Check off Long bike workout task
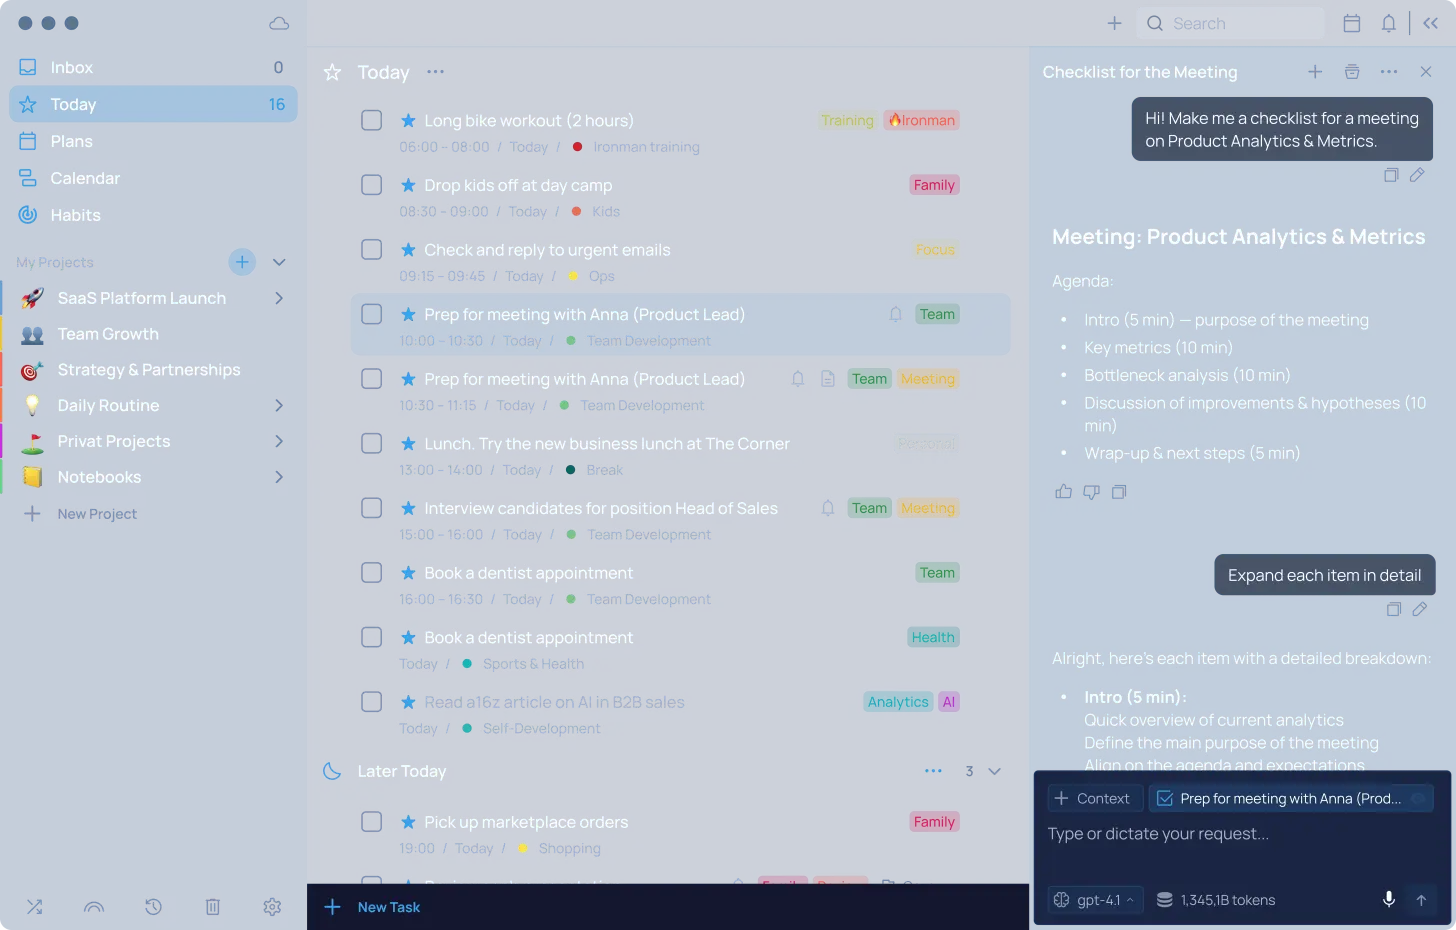This screenshot has width=1456, height=930. click(371, 121)
